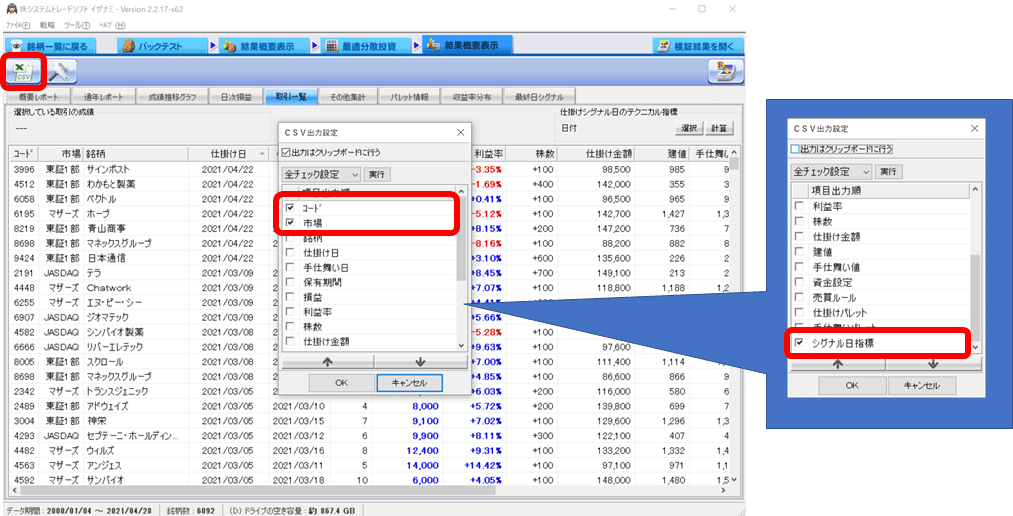Open the ヘルプ(H) menu
1013x516 pixels.
[112, 25]
